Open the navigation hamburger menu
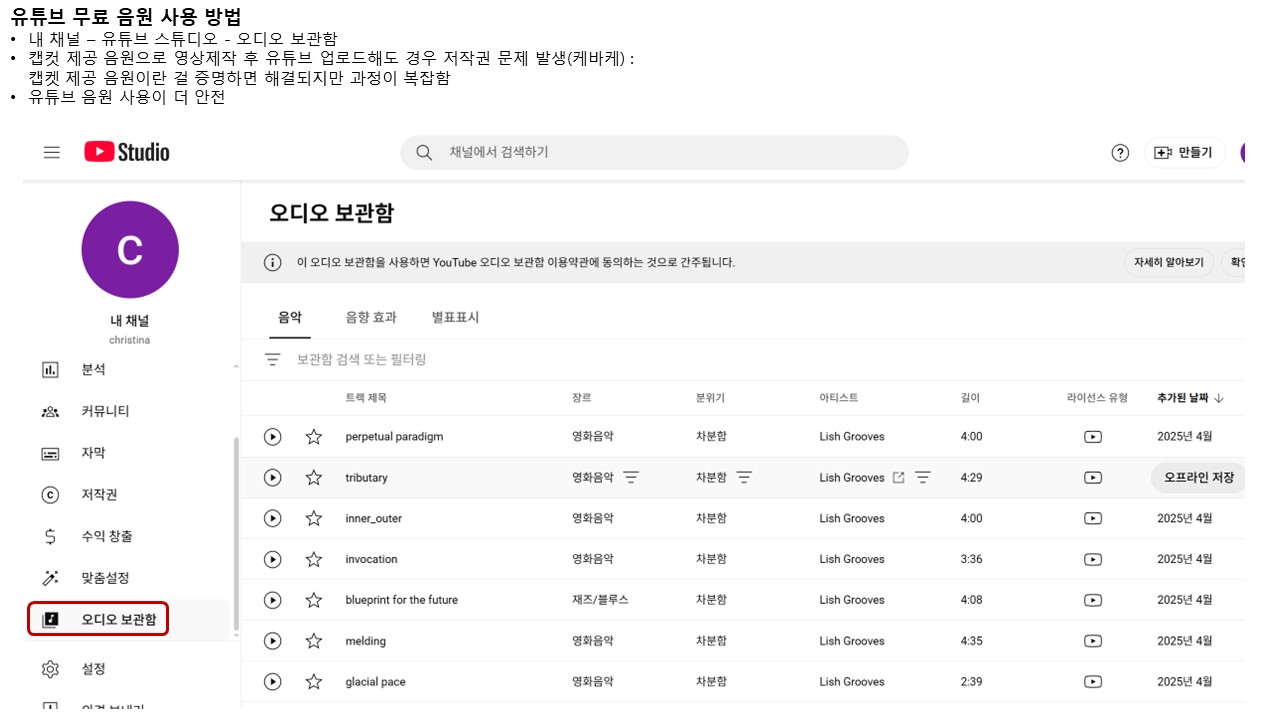 pyautogui.click(x=51, y=152)
